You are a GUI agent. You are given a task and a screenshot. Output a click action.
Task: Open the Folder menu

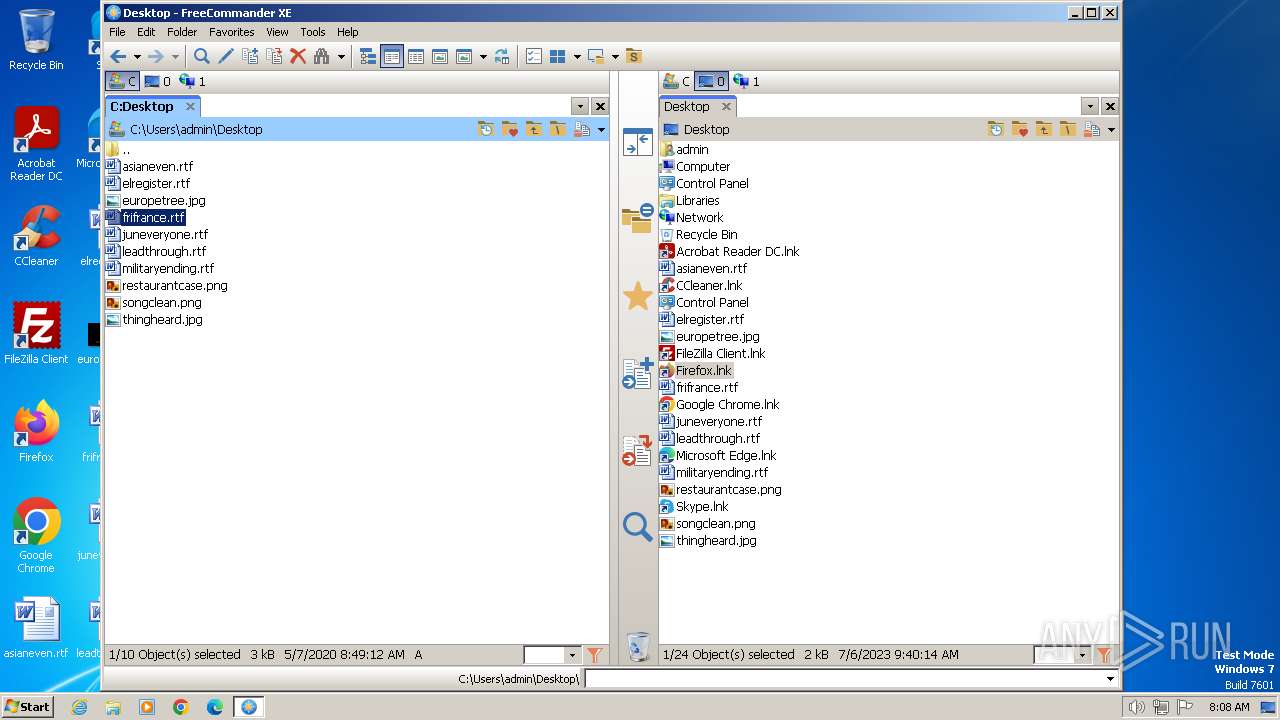click(182, 32)
